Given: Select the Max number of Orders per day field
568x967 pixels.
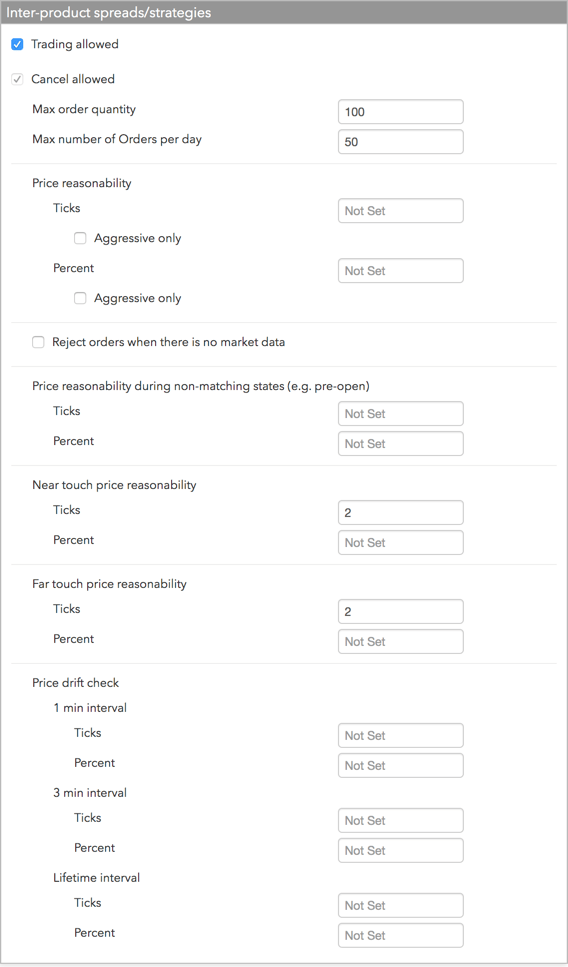Looking at the screenshot, I should click(x=401, y=142).
